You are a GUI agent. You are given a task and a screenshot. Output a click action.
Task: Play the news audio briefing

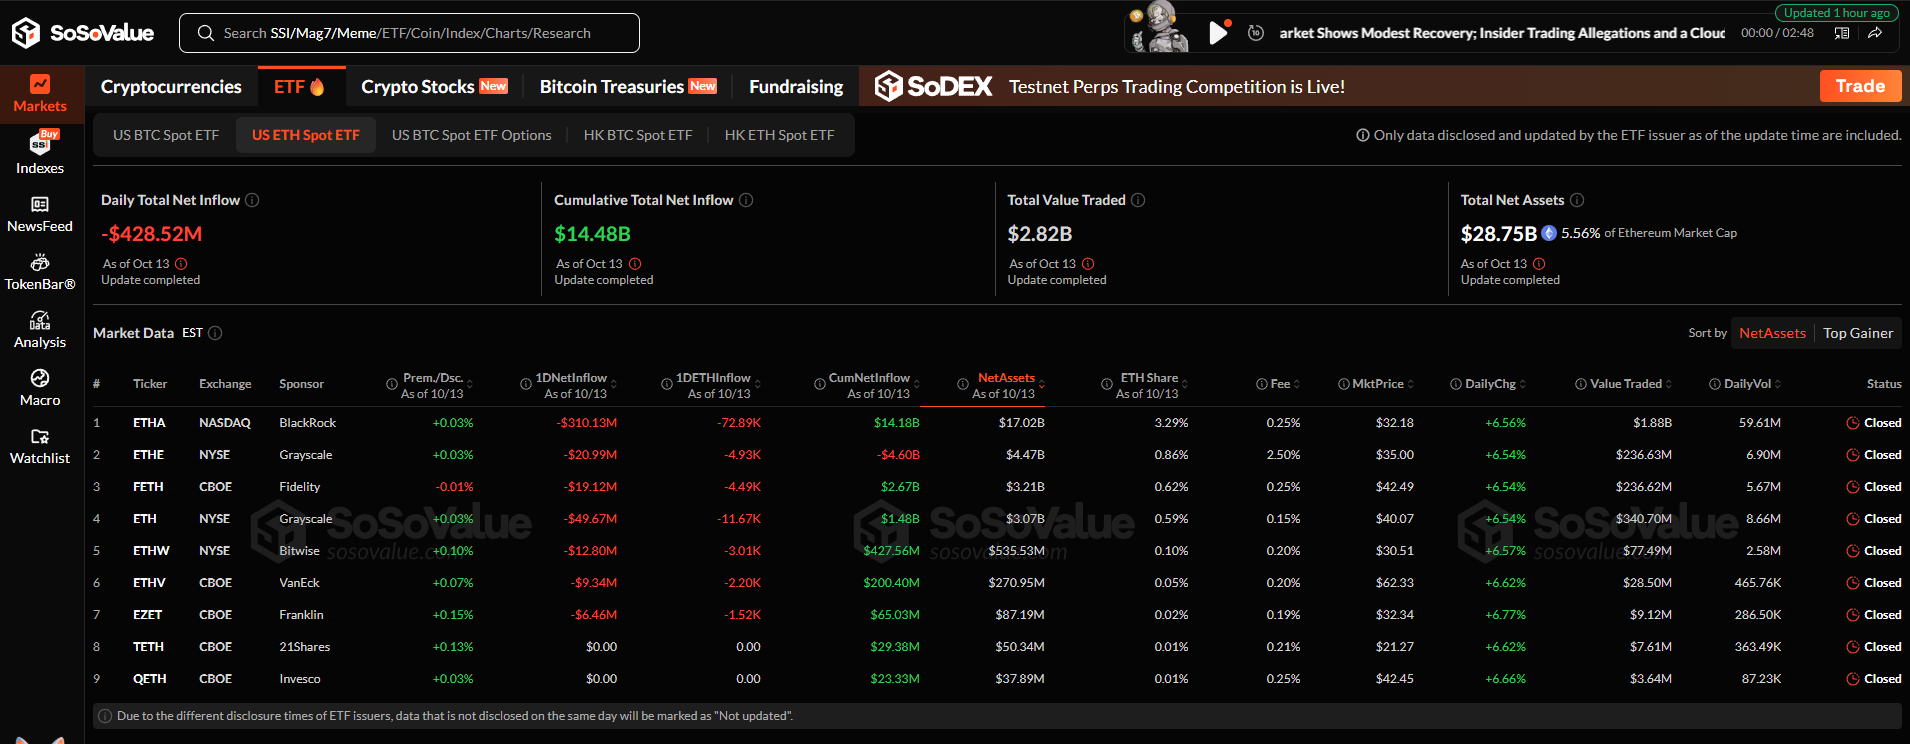point(1217,33)
